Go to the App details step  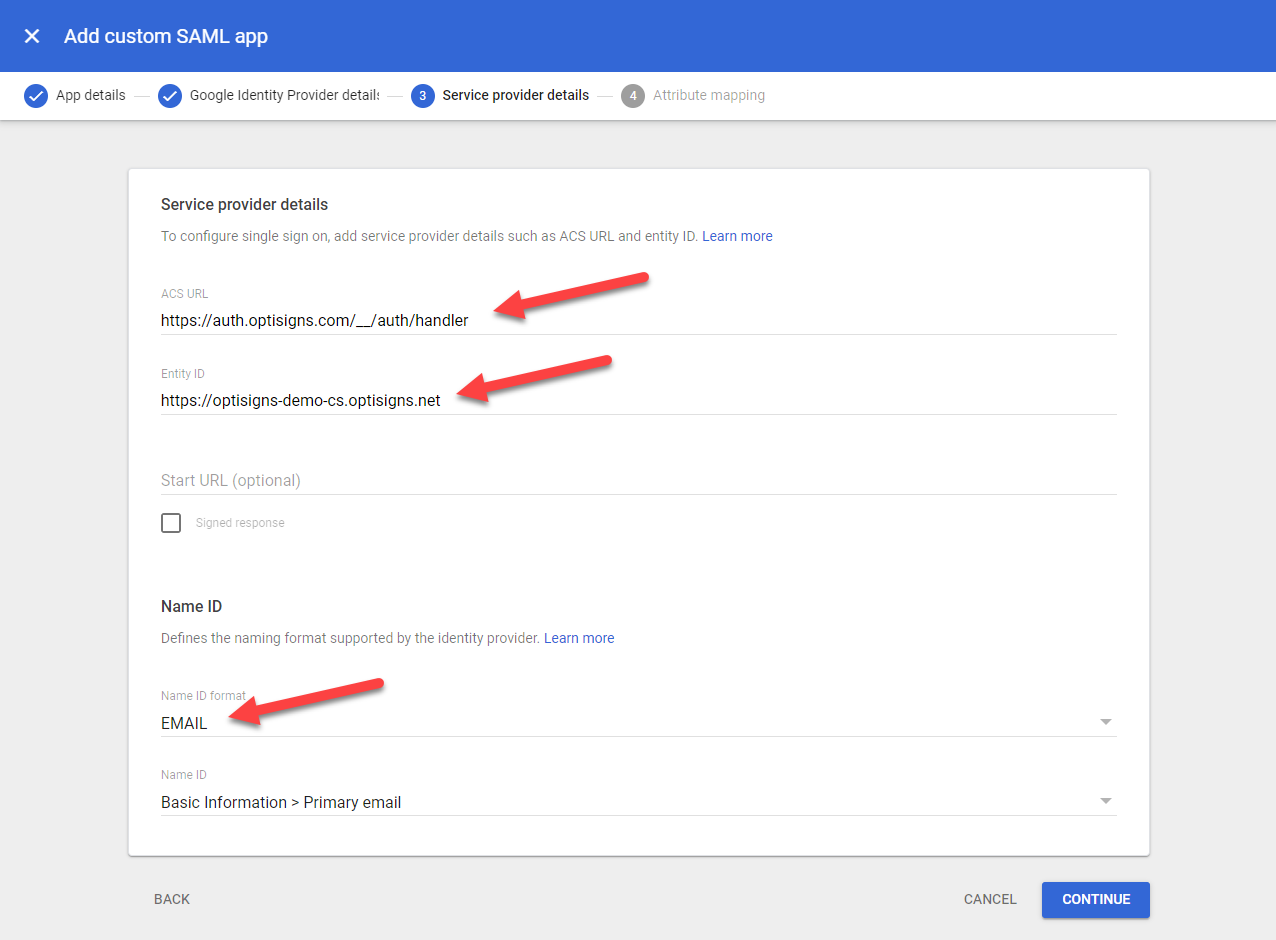pos(90,96)
